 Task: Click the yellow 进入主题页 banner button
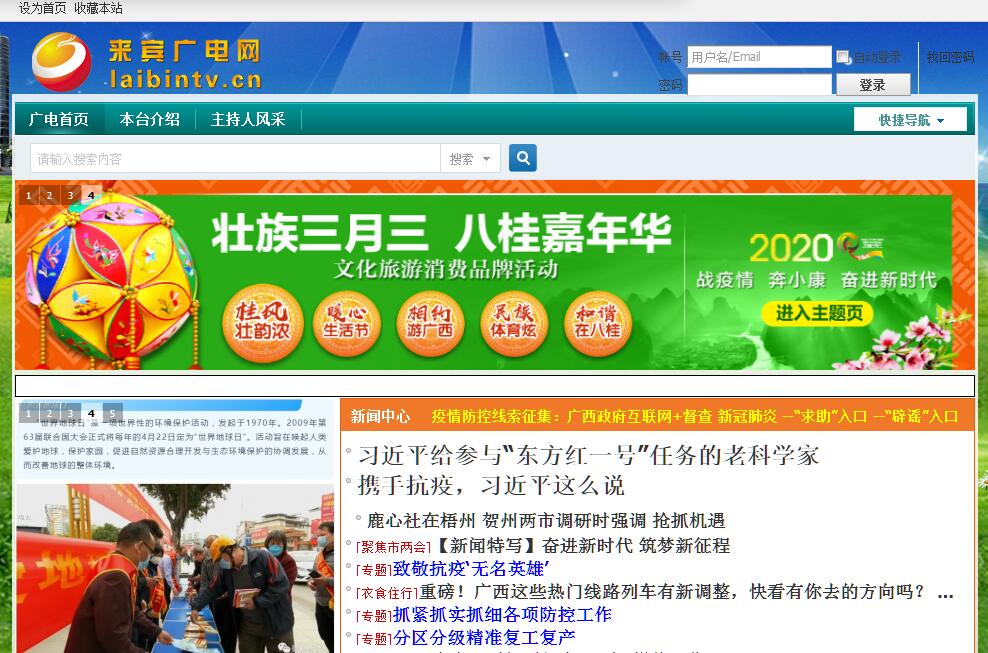click(x=818, y=313)
